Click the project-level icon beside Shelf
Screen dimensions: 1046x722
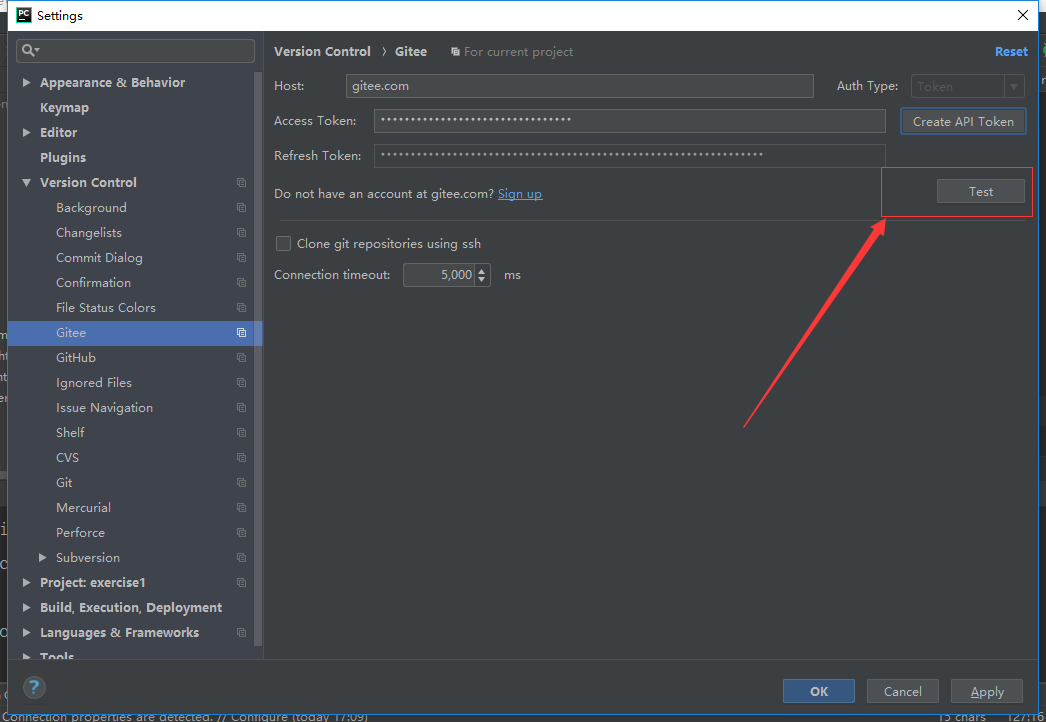pos(241,433)
